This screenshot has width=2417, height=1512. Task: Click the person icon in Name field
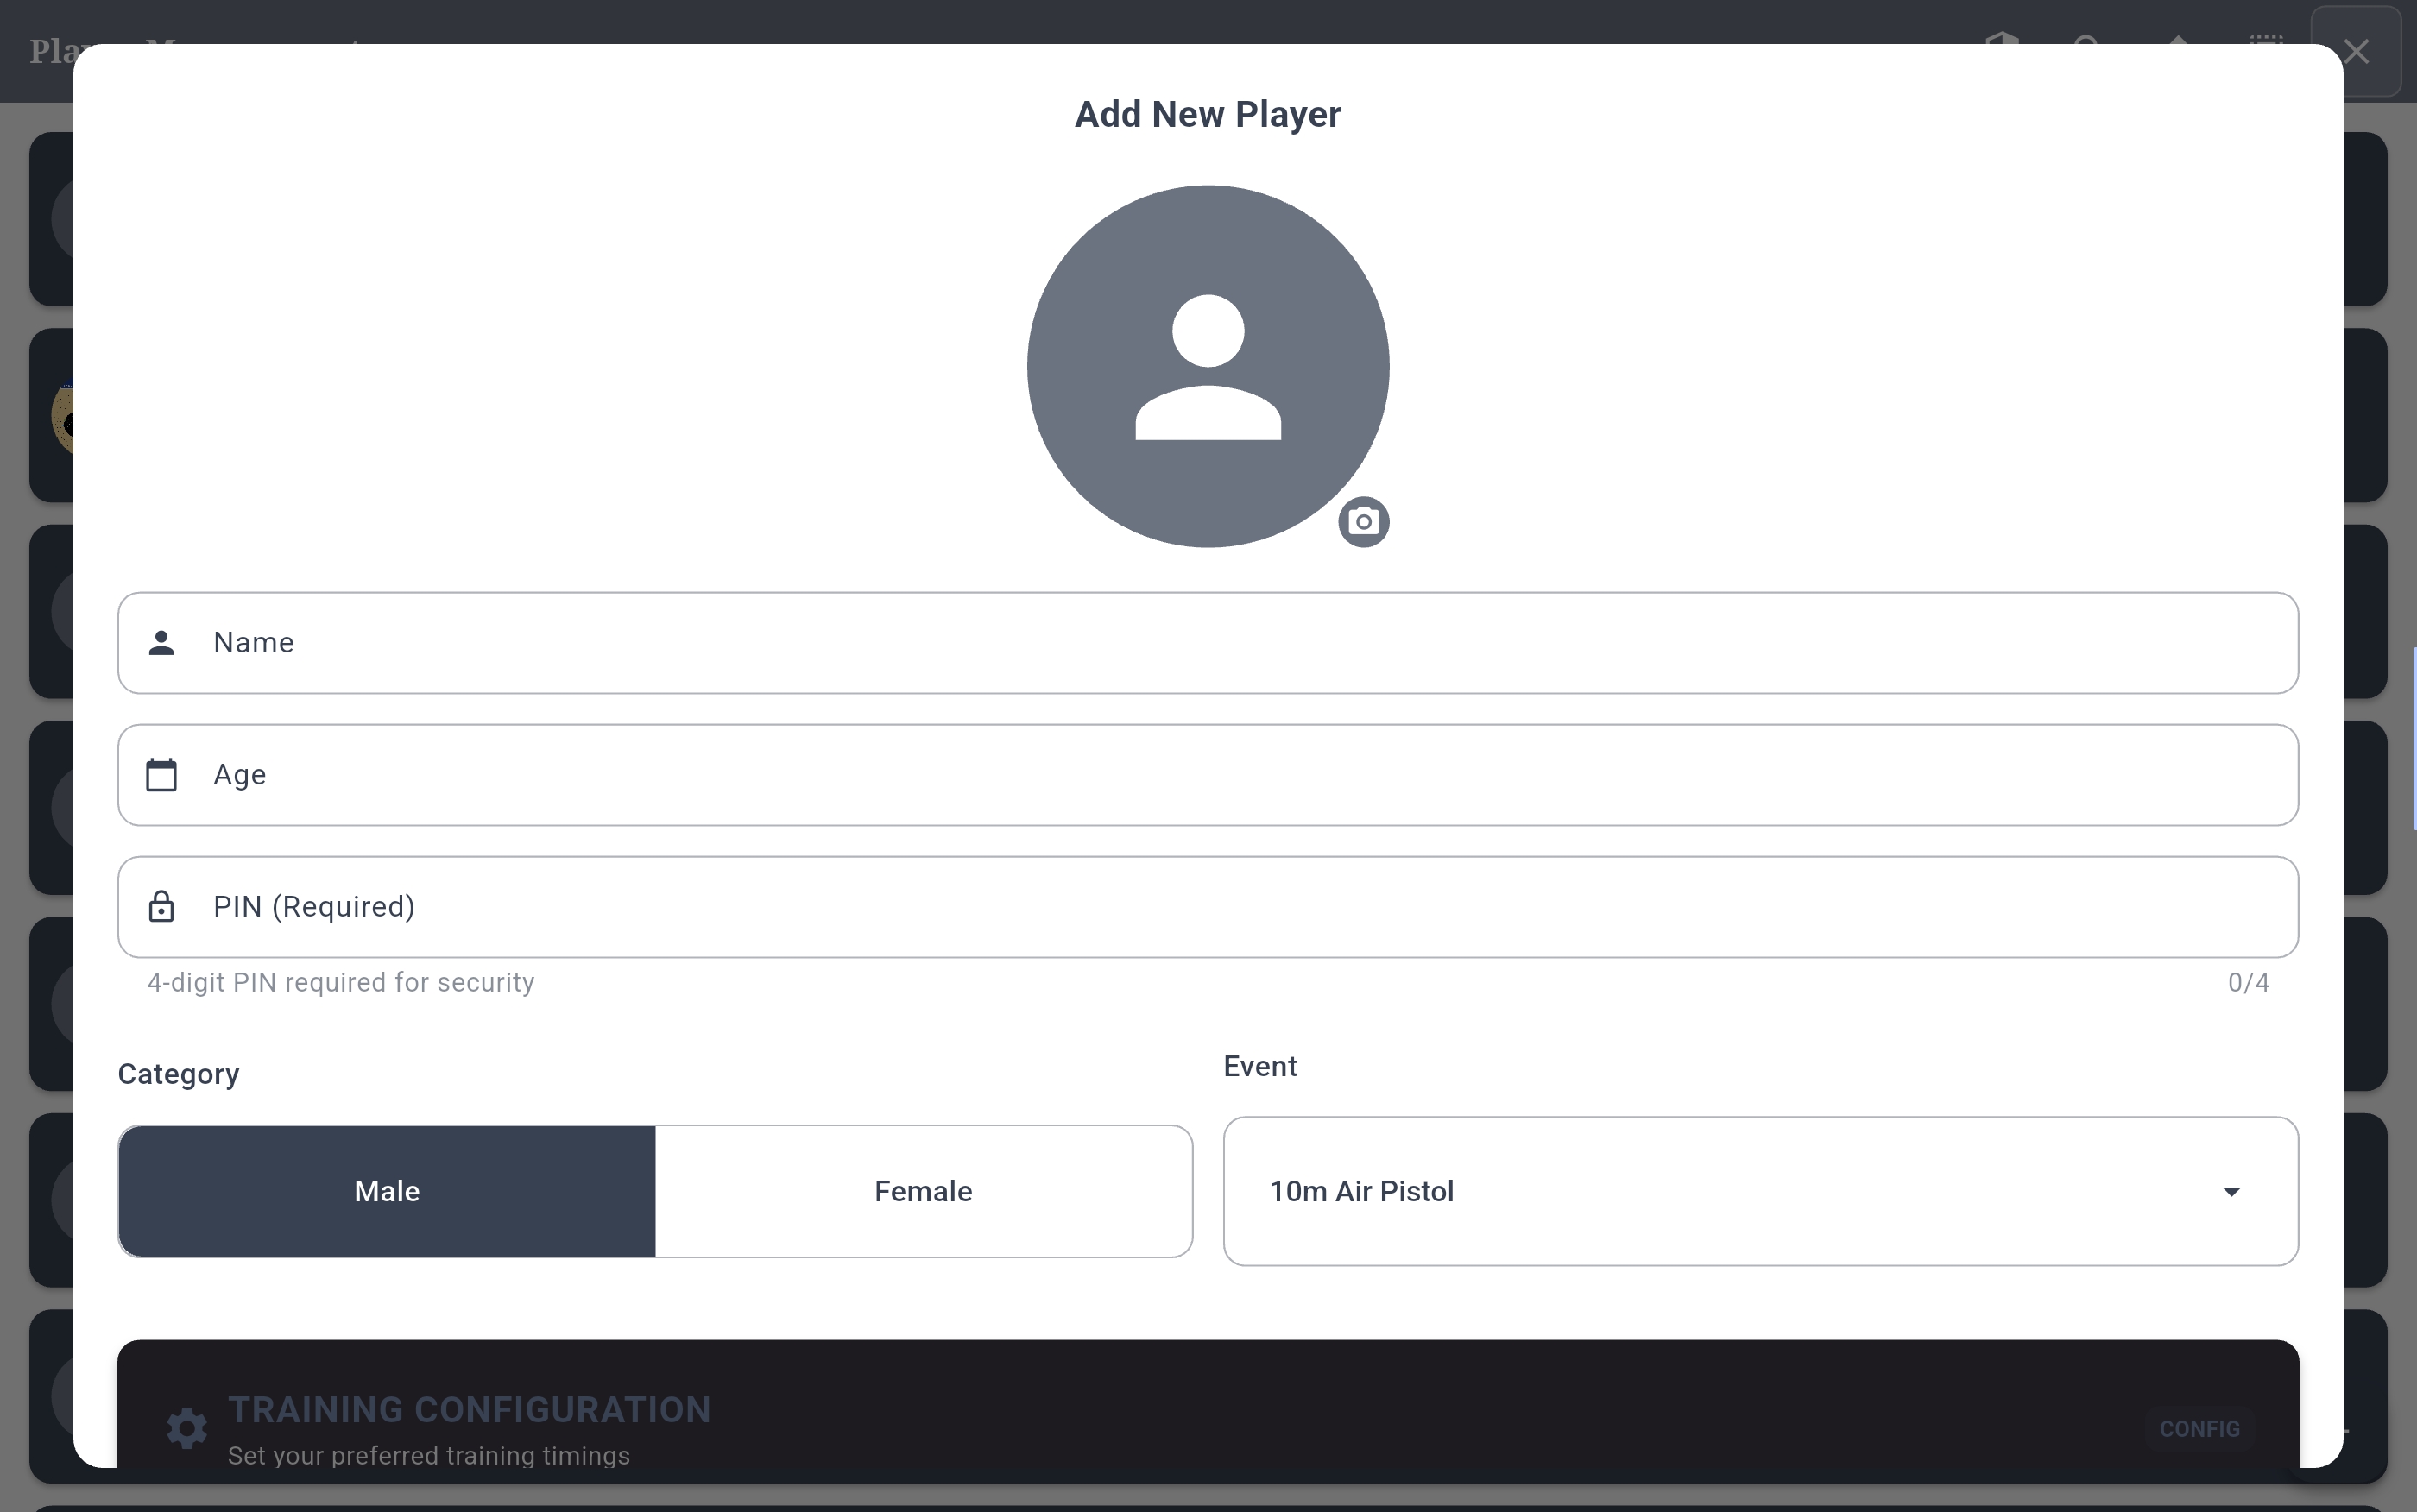pos(161,643)
